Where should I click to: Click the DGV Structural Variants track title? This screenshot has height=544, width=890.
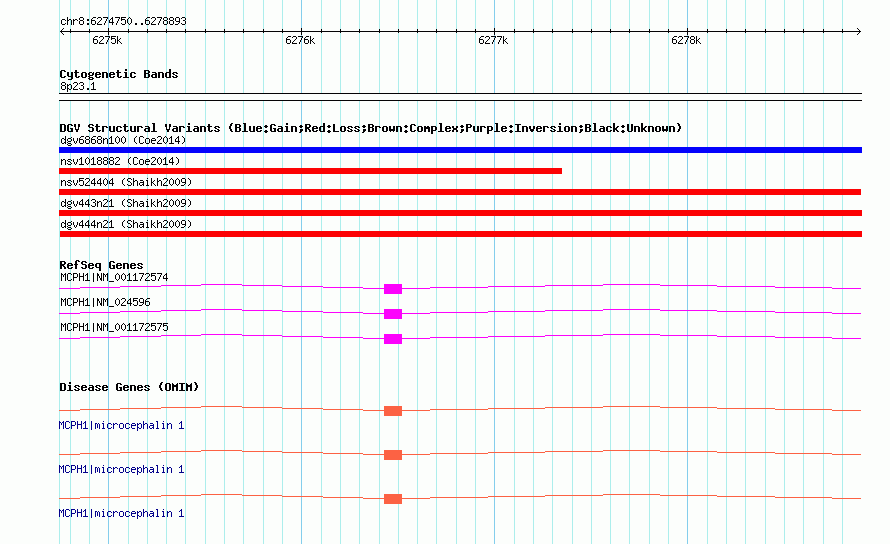(370, 128)
